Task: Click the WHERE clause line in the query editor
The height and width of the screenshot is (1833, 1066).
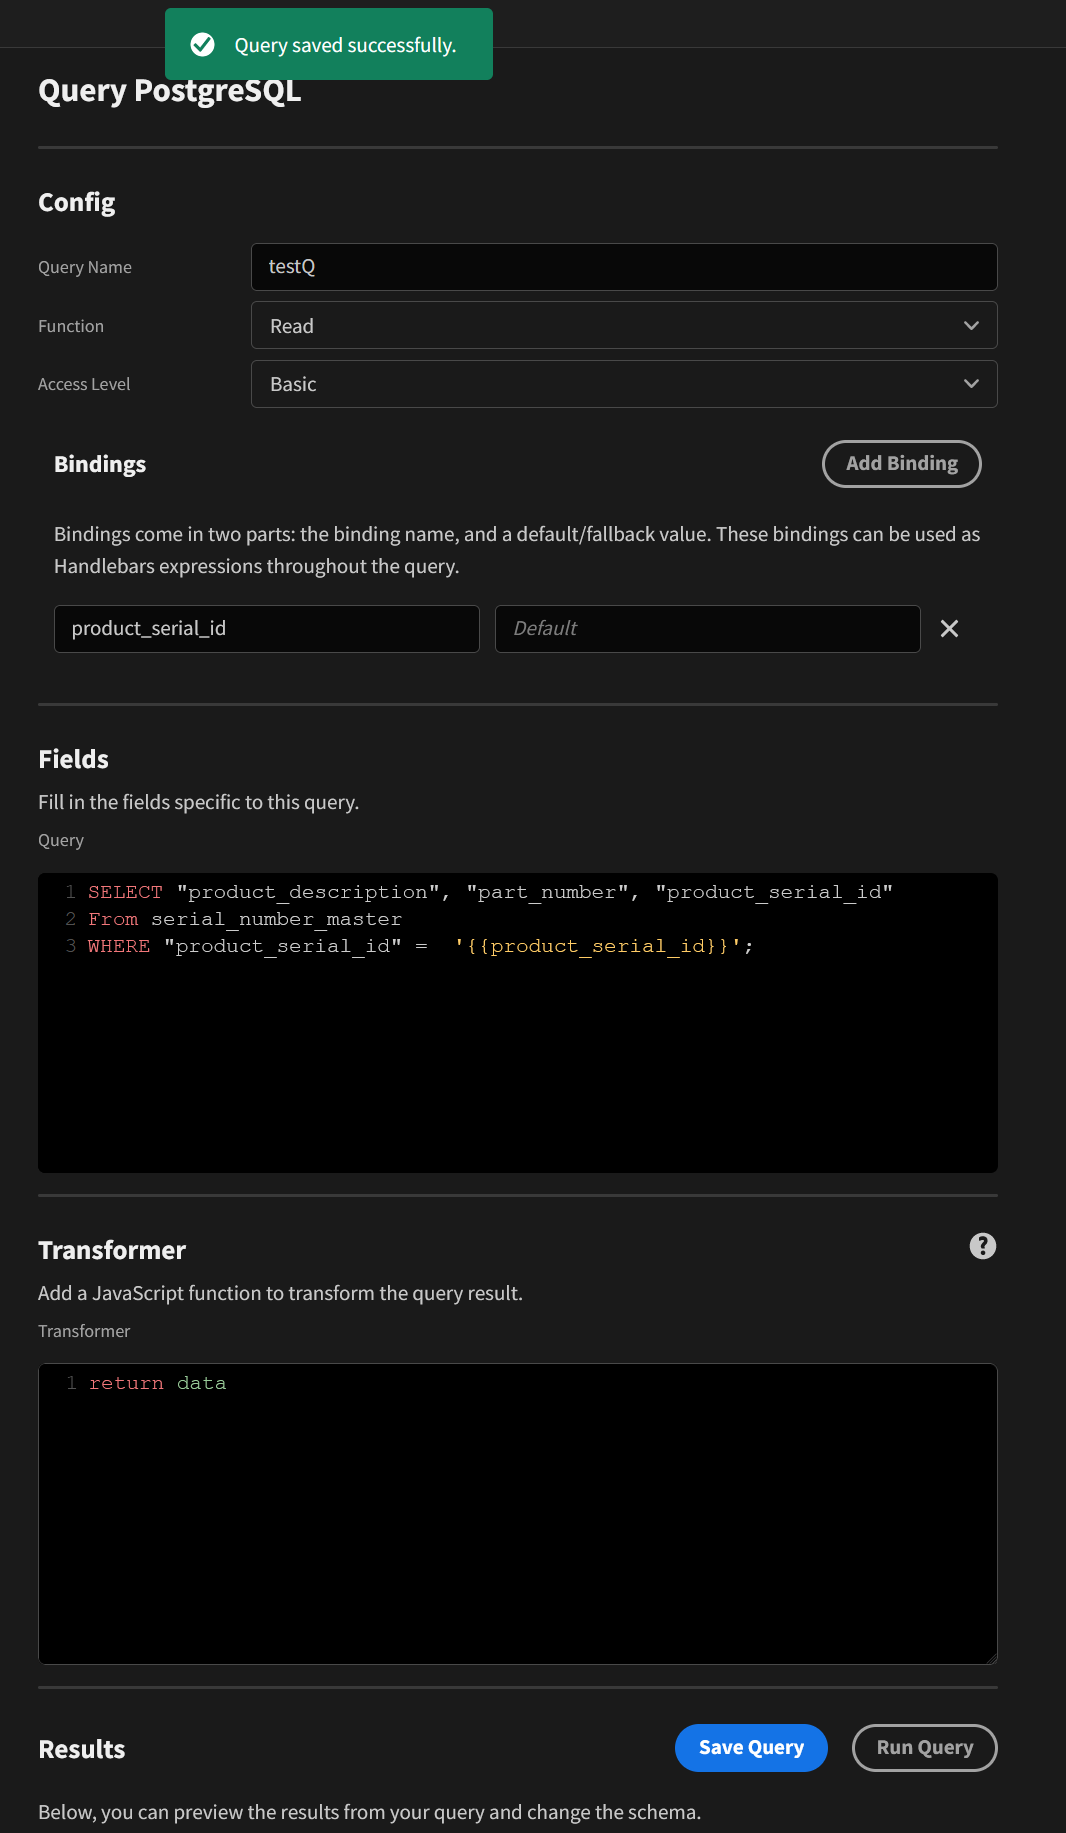Action: point(420,946)
